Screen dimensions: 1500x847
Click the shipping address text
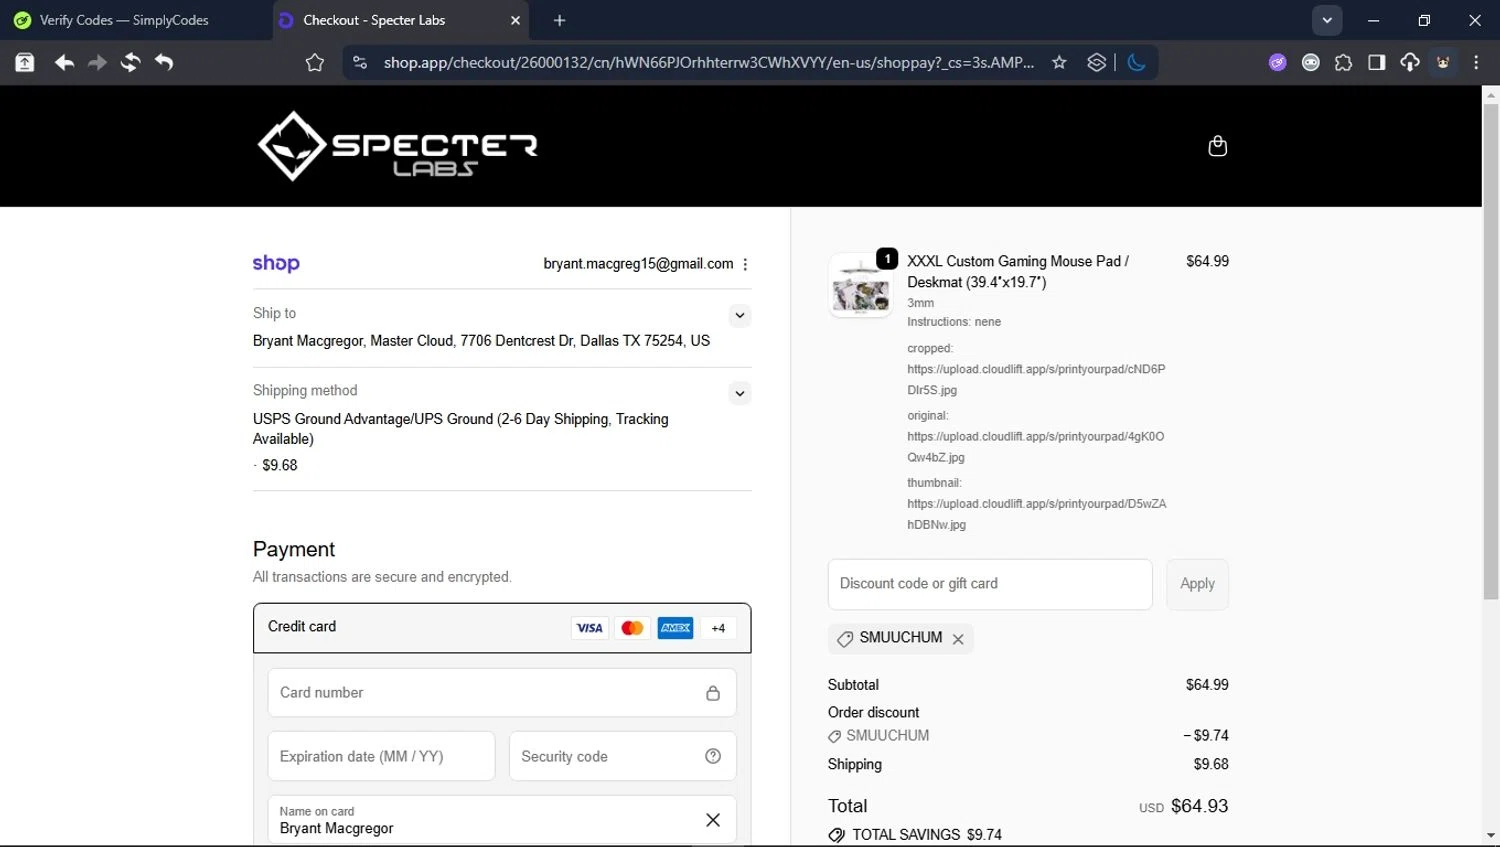coord(481,341)
